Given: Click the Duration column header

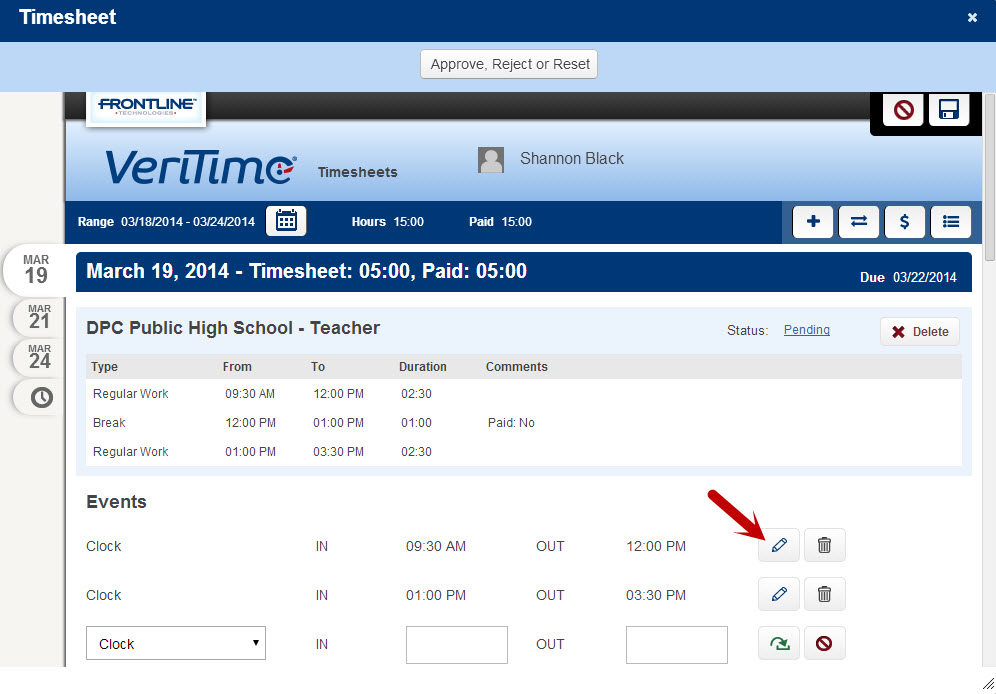Looking at the screenshot, I should [x=422, y=367].
